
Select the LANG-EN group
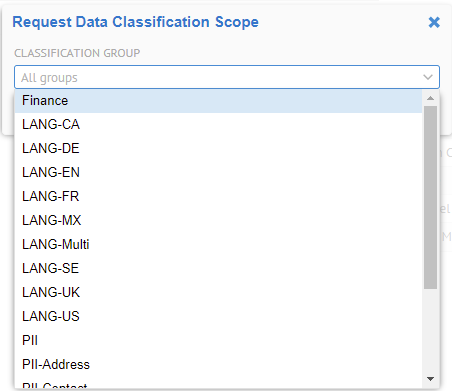click(x=218, y=173)
